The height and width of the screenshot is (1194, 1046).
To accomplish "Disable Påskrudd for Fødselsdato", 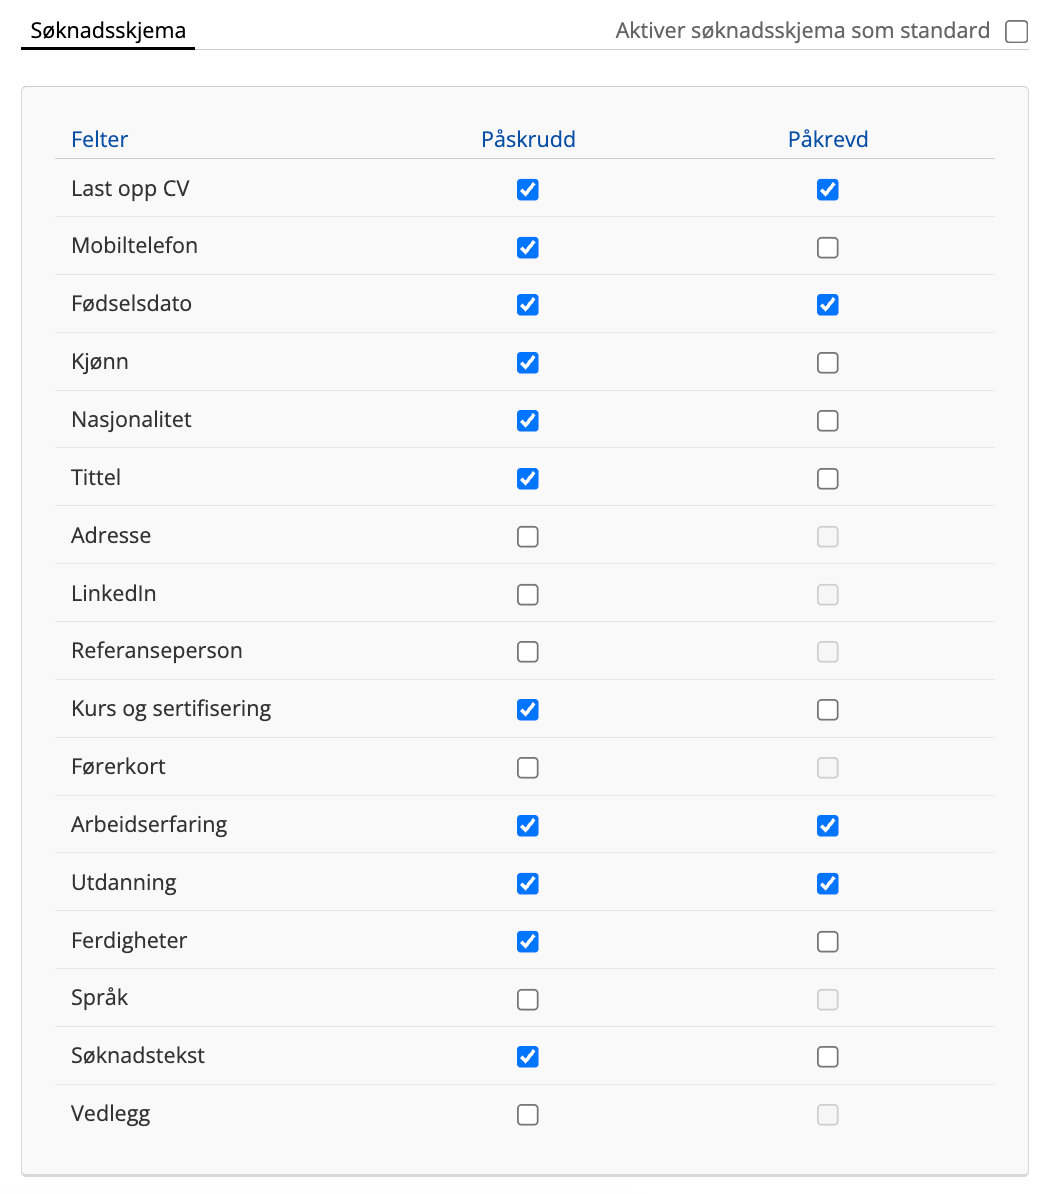I will coord(528,305).
